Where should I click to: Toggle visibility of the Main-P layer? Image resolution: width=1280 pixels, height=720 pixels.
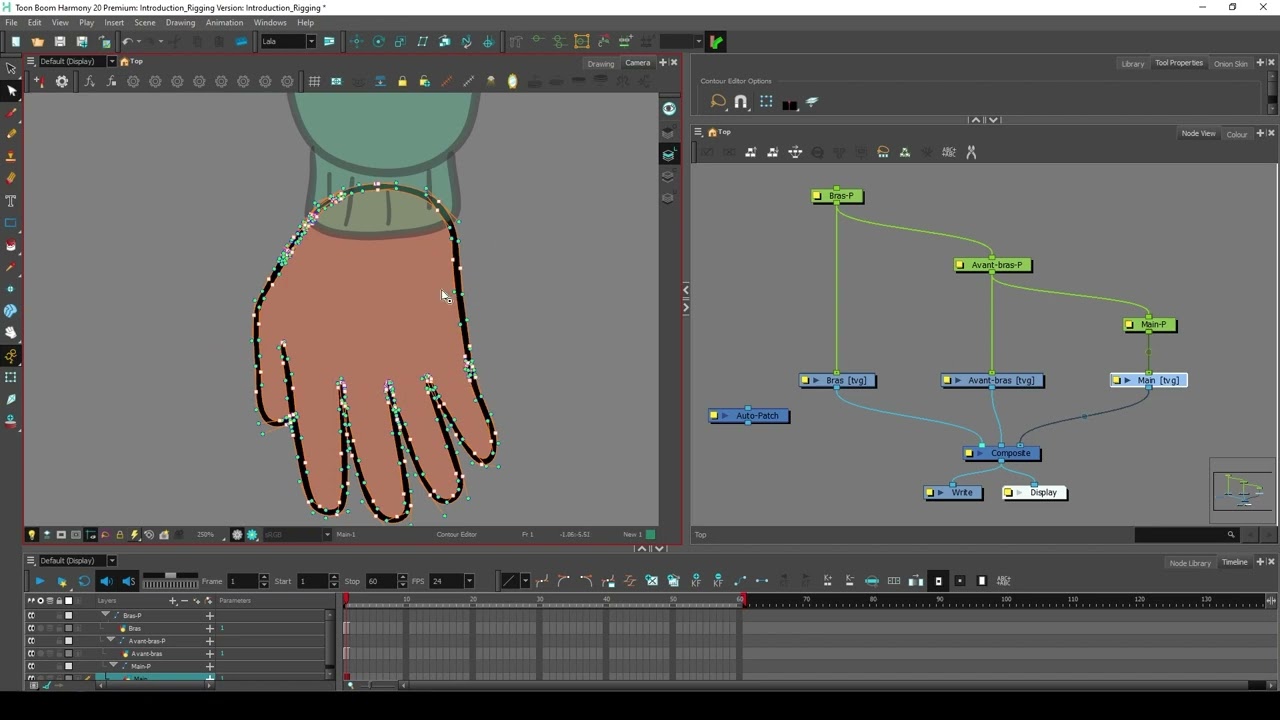tap(31, 666)
